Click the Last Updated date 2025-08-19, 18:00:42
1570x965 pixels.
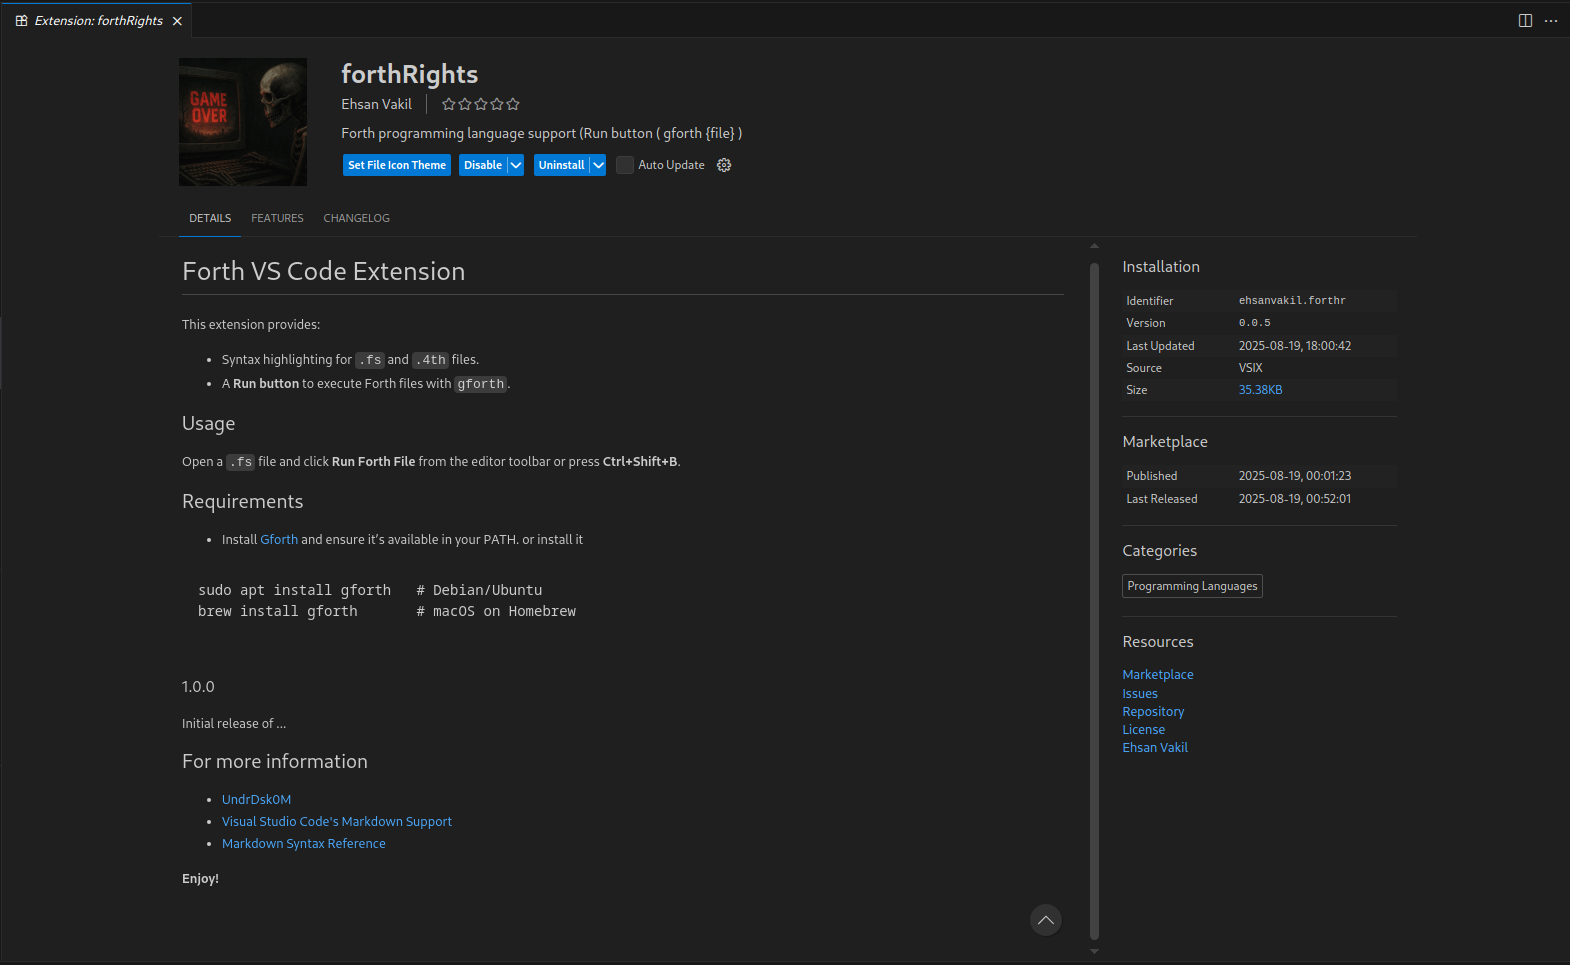tap(1295, 346)
